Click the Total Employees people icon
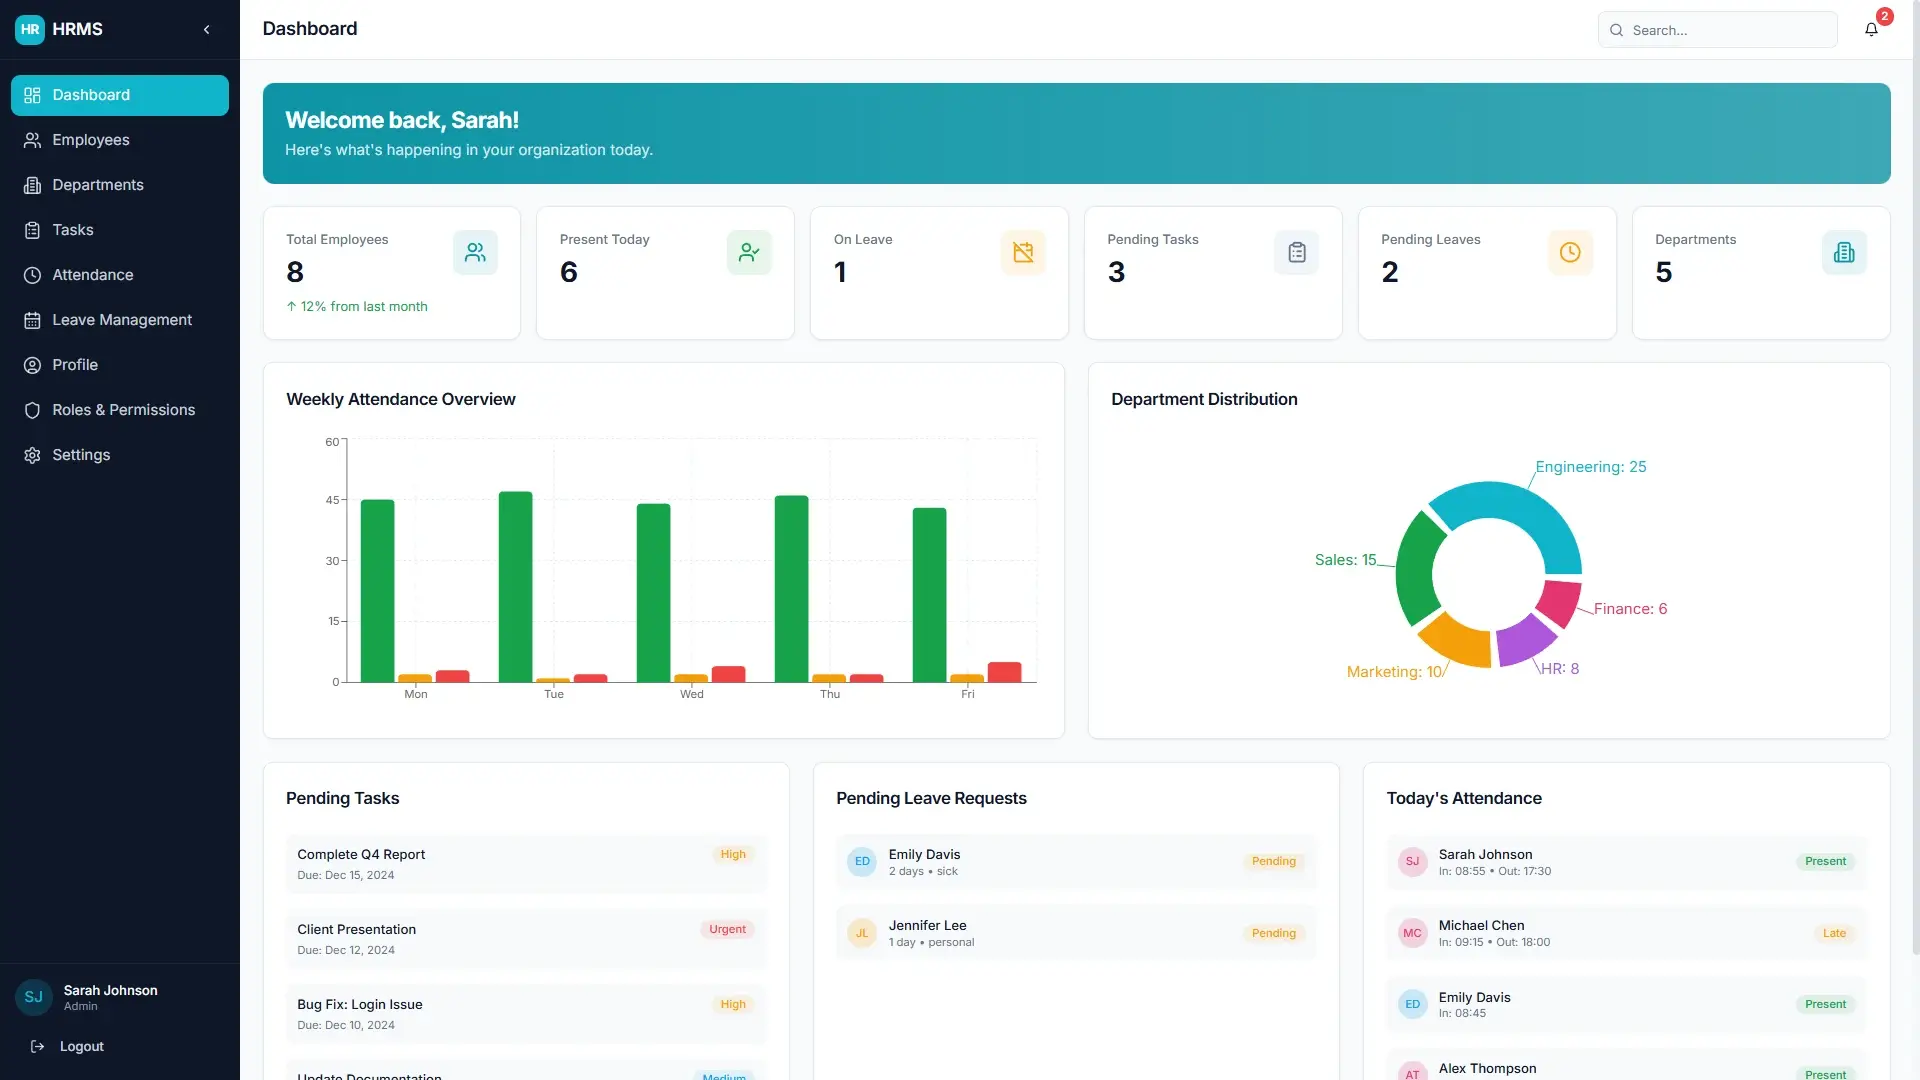This screenshot has height=1080, width=1920. click(475, 253)
